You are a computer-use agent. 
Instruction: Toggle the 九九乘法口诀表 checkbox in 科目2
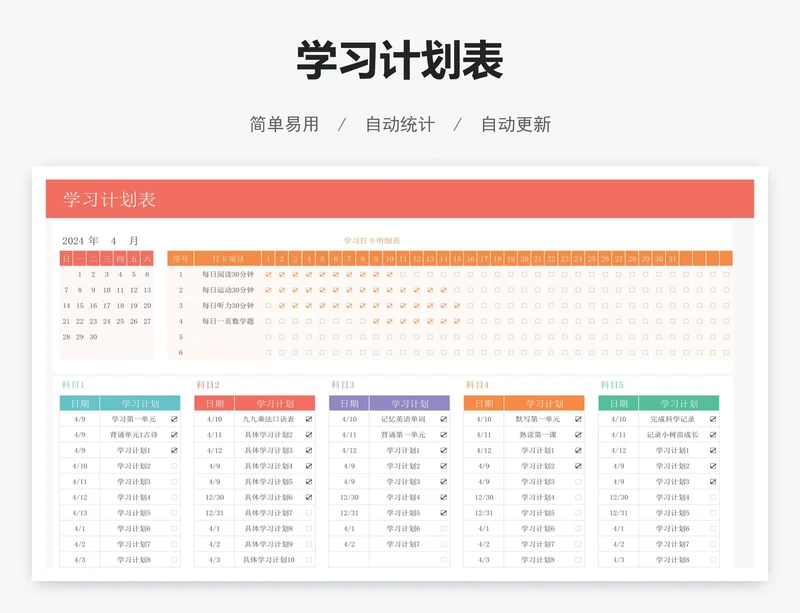point(309,419)
